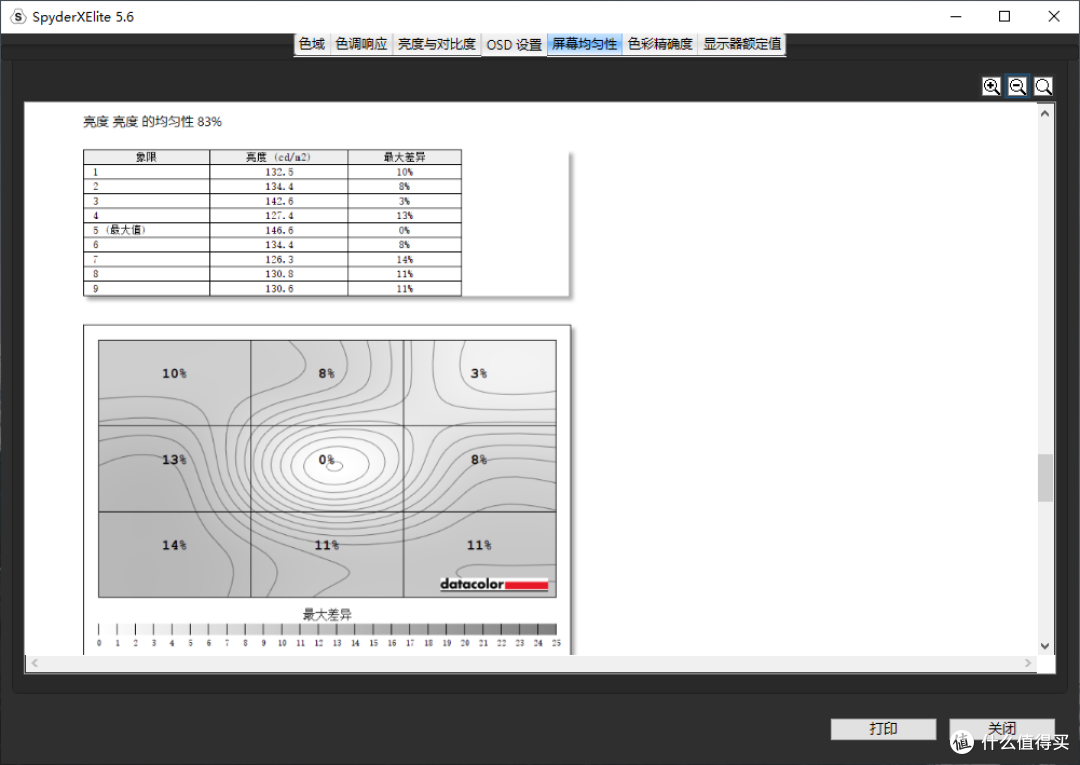Click the 132.5 brightness value

(279, 172)
